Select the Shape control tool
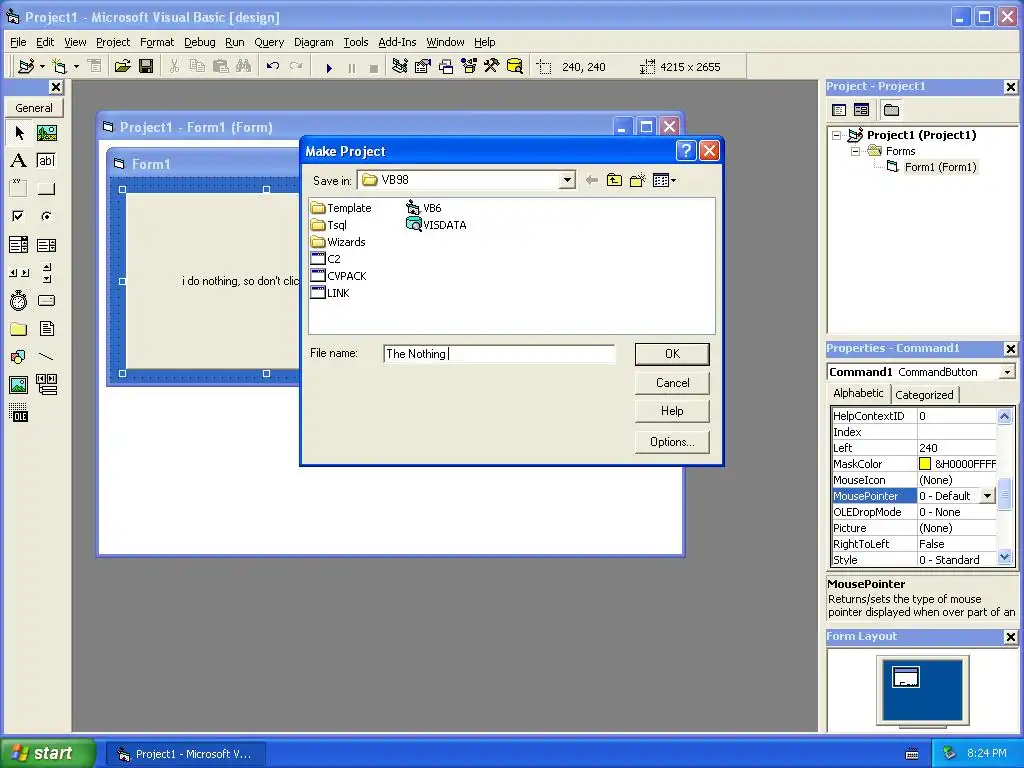This screenshot has width=1024, height=768. (19, 357)
